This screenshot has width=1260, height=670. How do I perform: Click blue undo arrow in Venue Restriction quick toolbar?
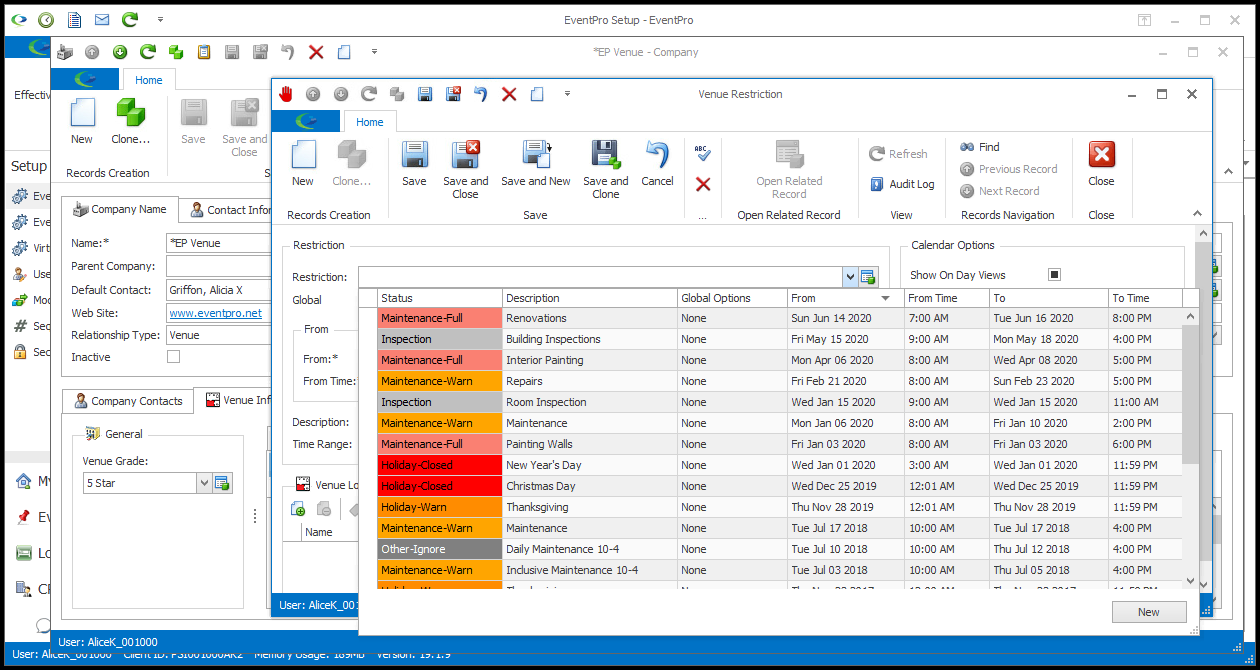[481, 94]
